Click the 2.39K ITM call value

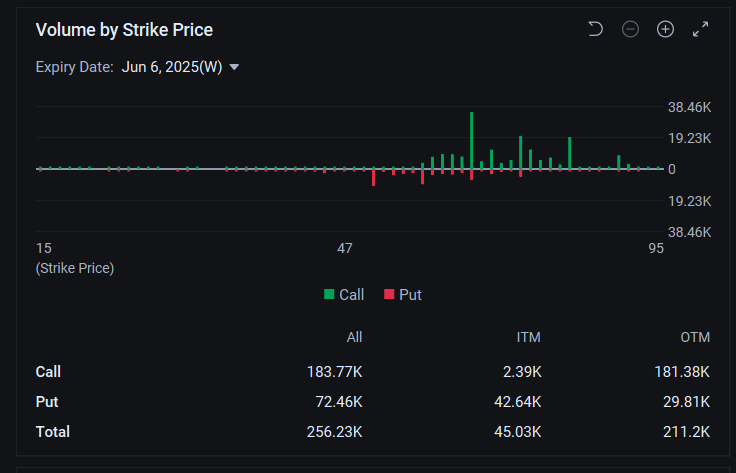pyautogui.click(x=522, y=372)
